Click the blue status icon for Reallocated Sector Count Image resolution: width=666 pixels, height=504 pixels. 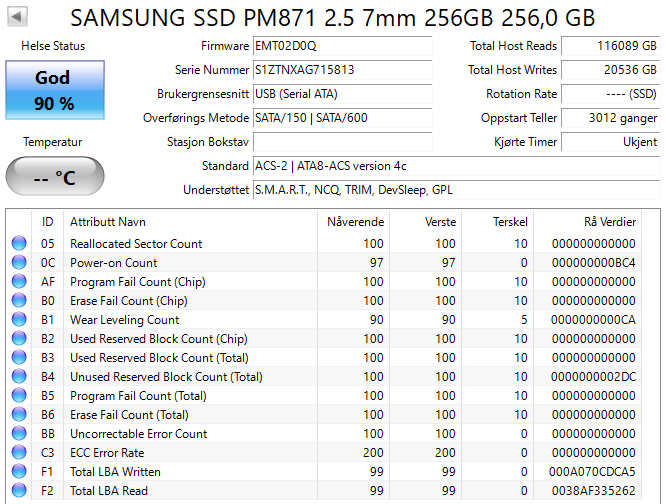tap(19, 244)
